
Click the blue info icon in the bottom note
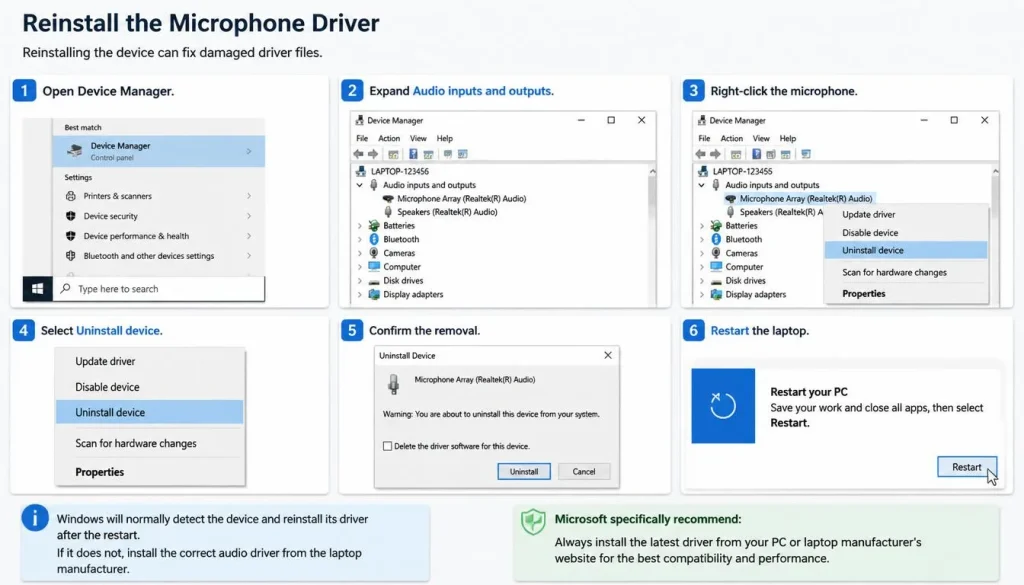[35, 518]
